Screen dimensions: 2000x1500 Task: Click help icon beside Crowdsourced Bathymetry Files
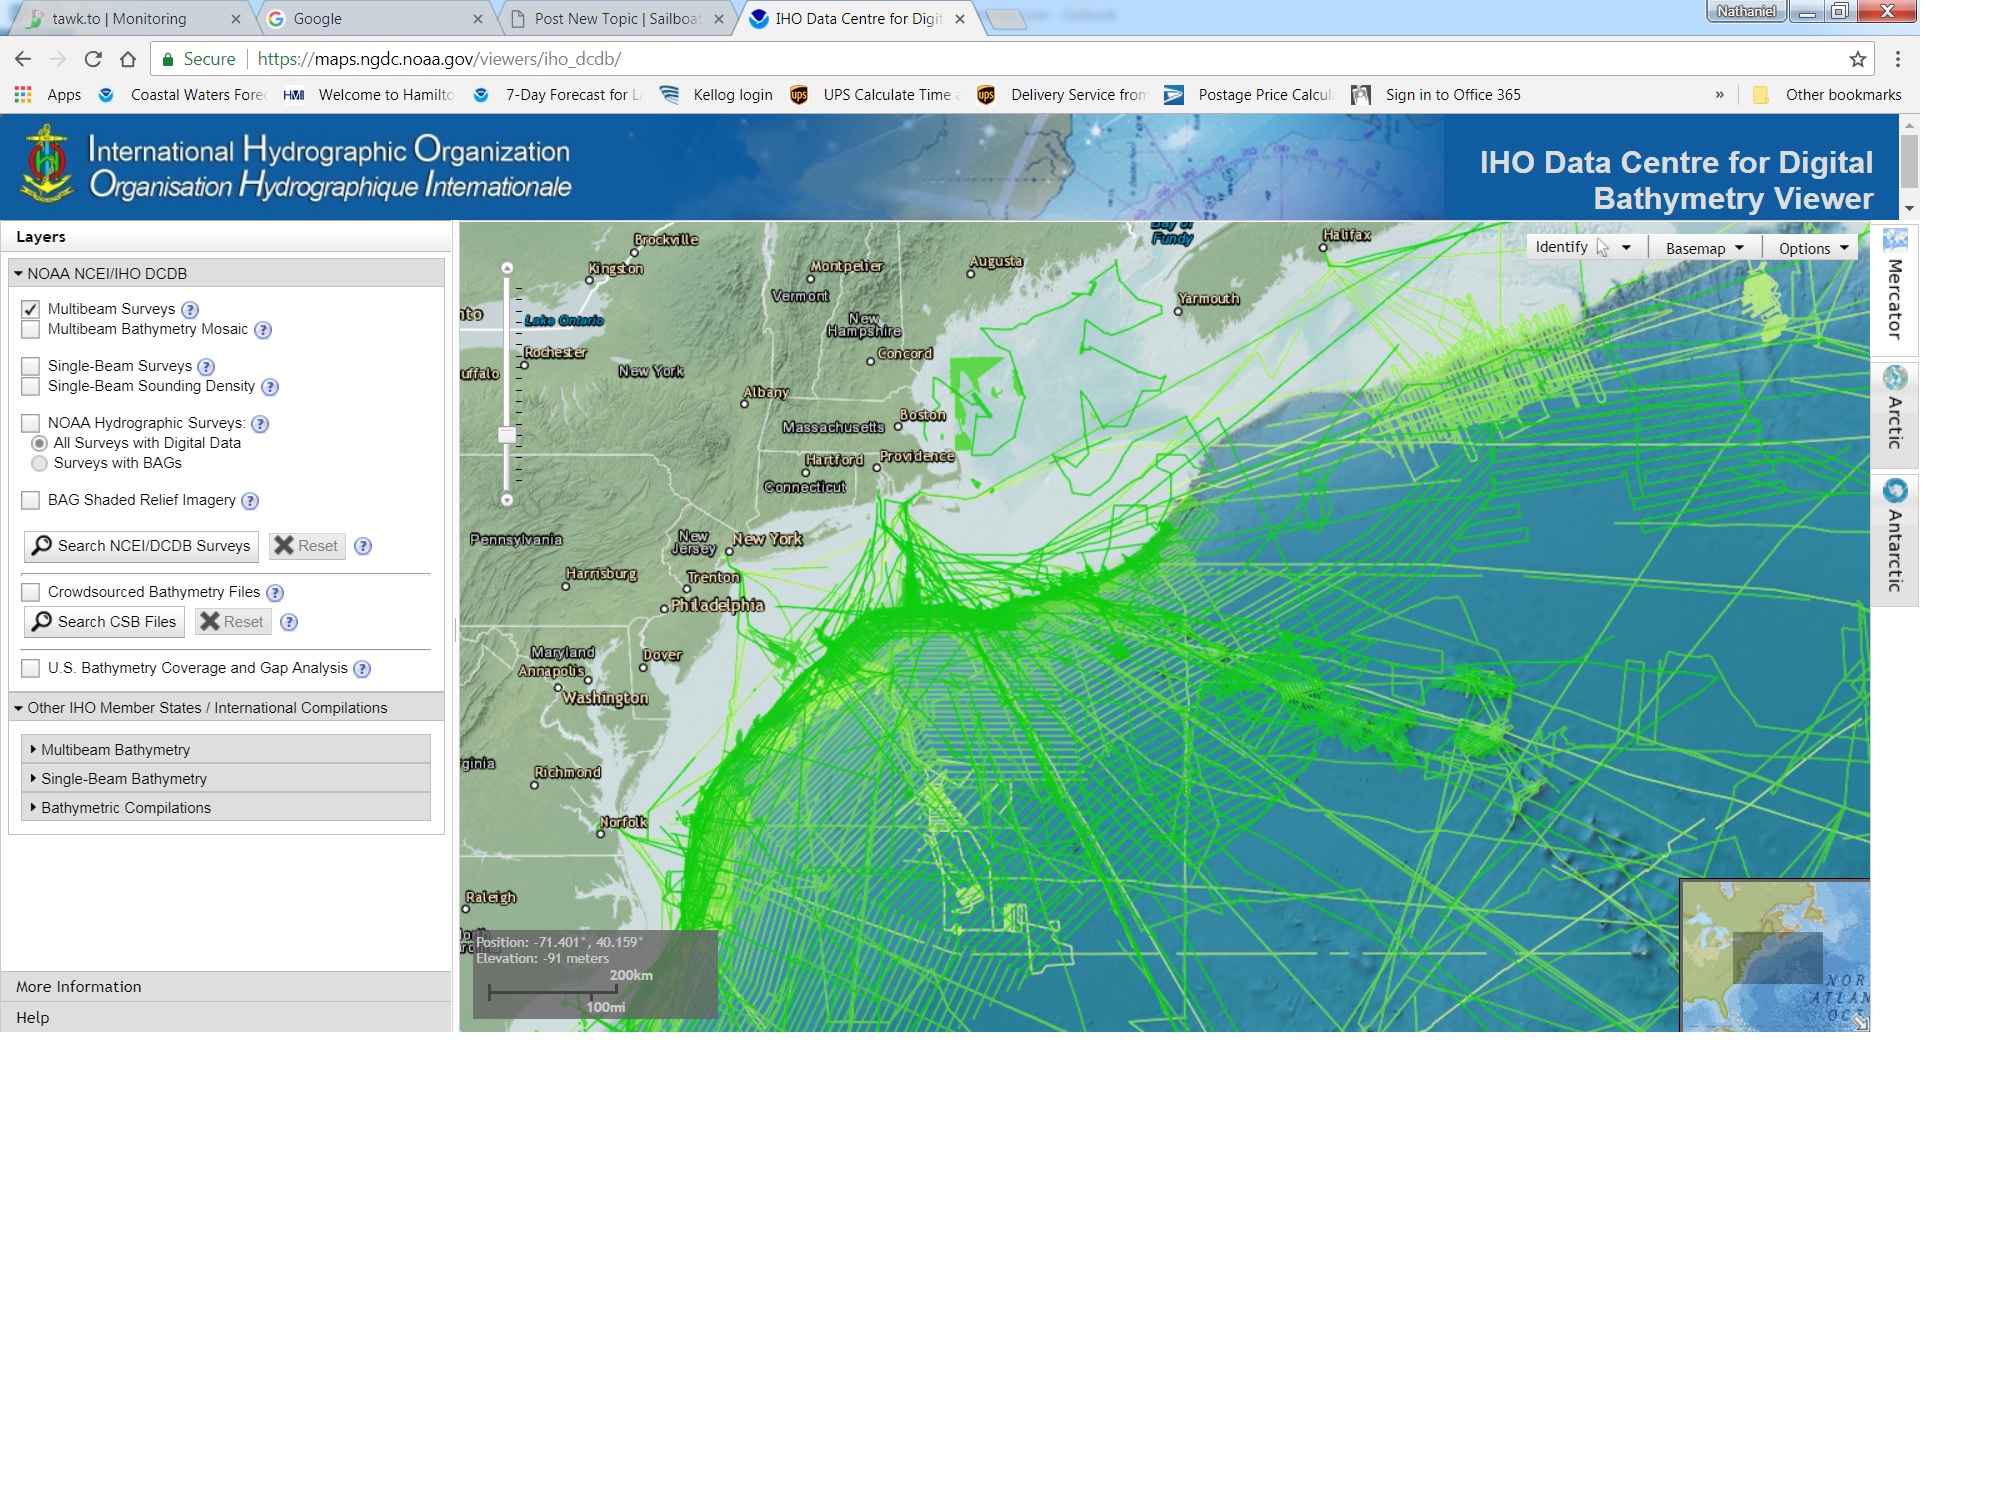tap(275, 593)
